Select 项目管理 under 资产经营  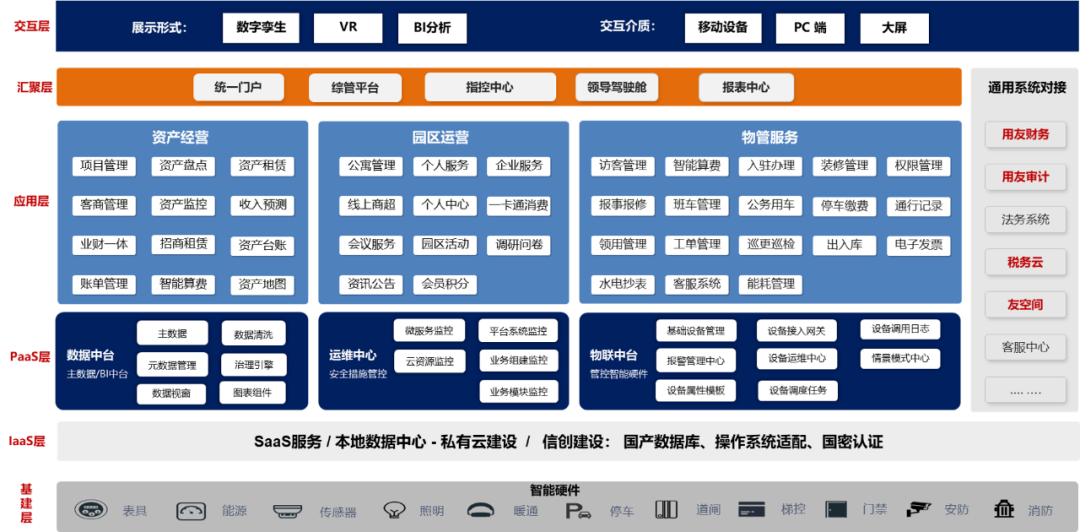[104, 166]
